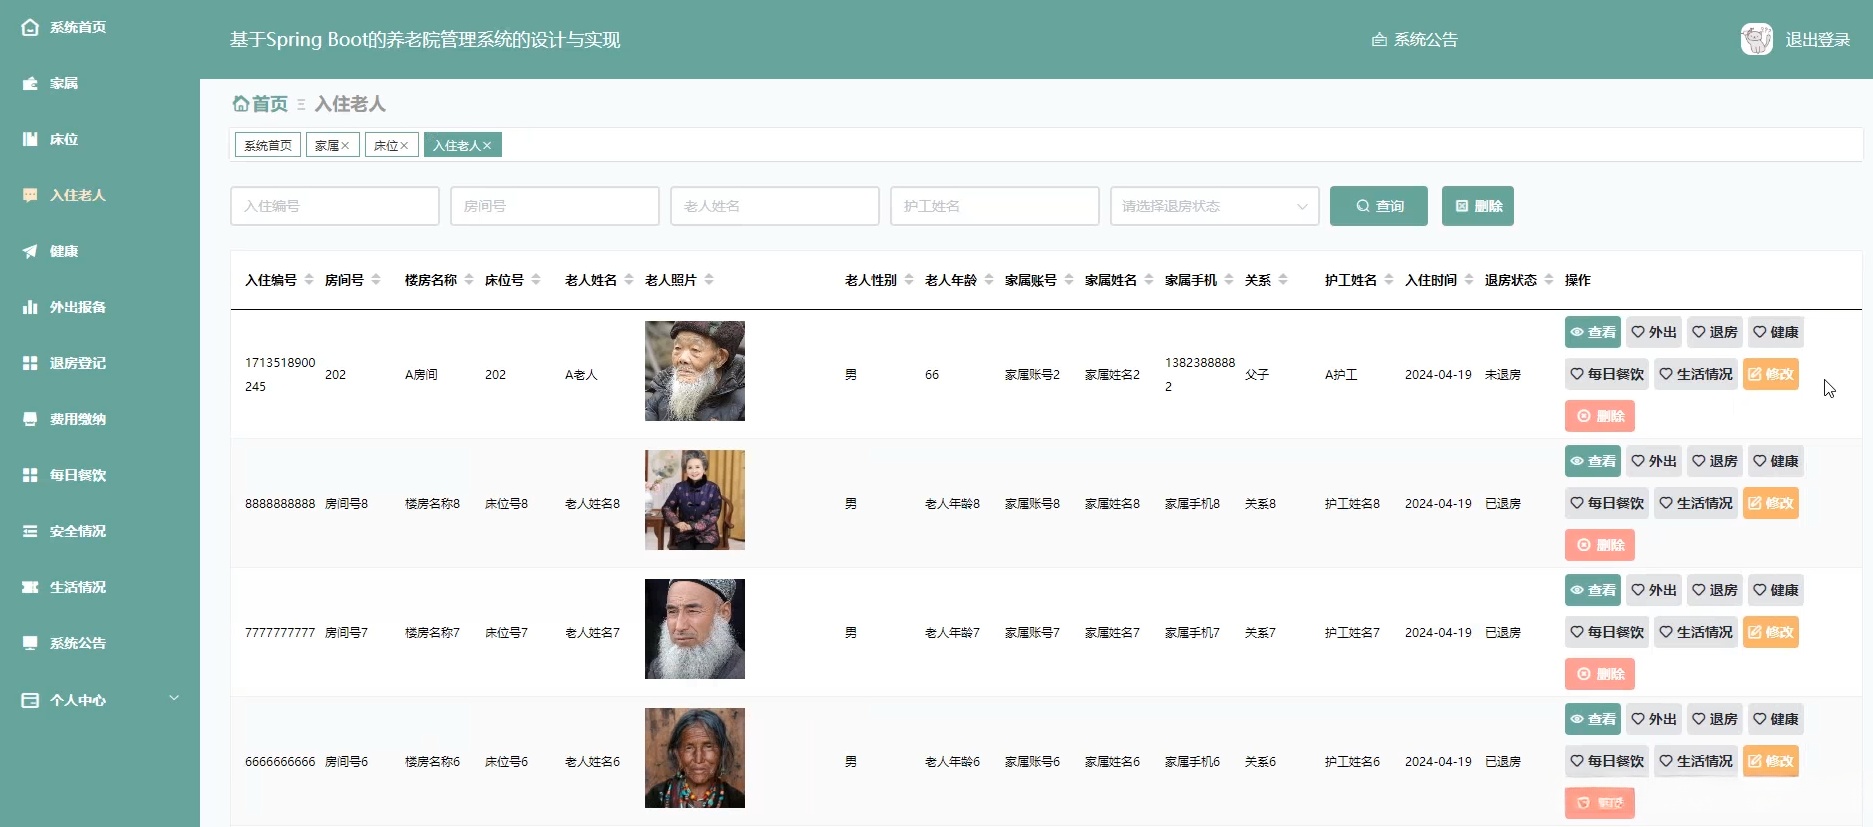Click 健康 for the 老人姓名8 row
Screen dimensions: 1873x827
click(1776, 461)
